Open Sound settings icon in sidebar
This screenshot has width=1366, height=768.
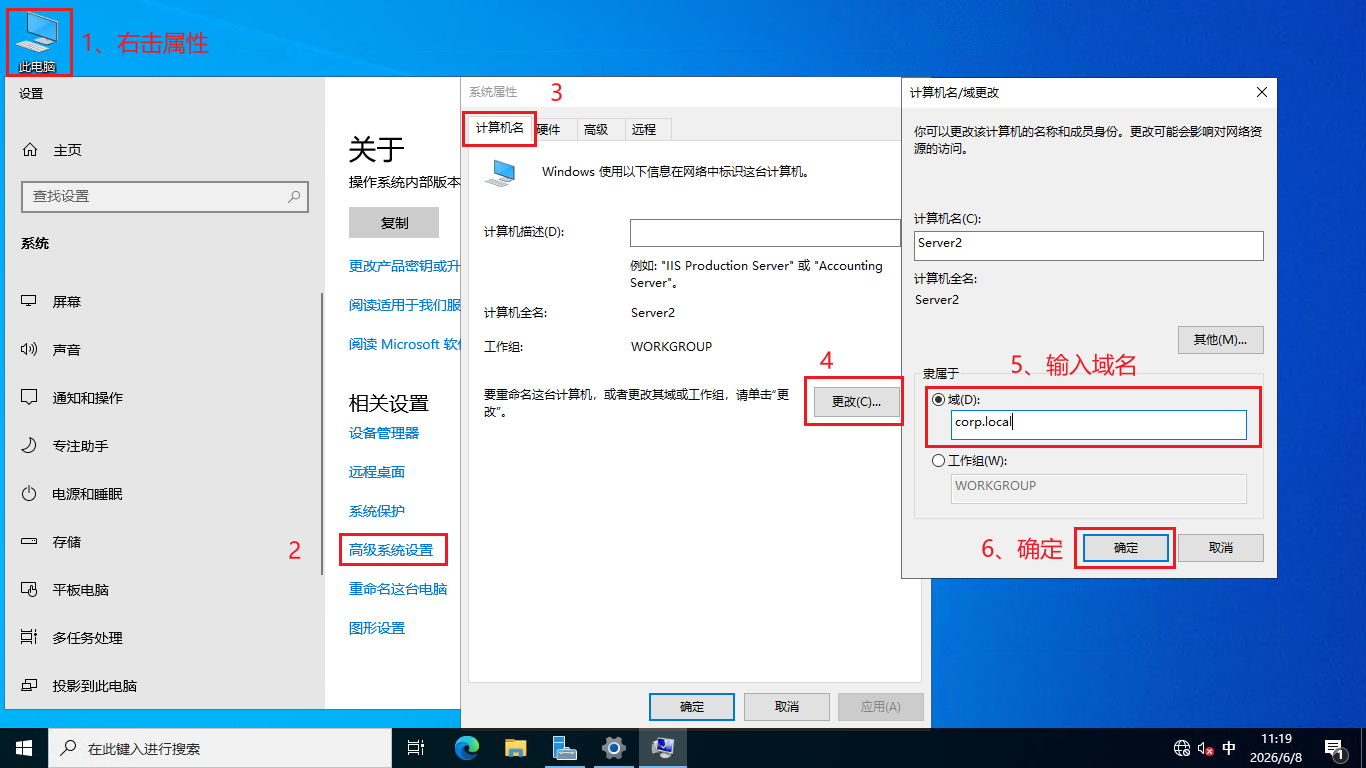[30, 350]
